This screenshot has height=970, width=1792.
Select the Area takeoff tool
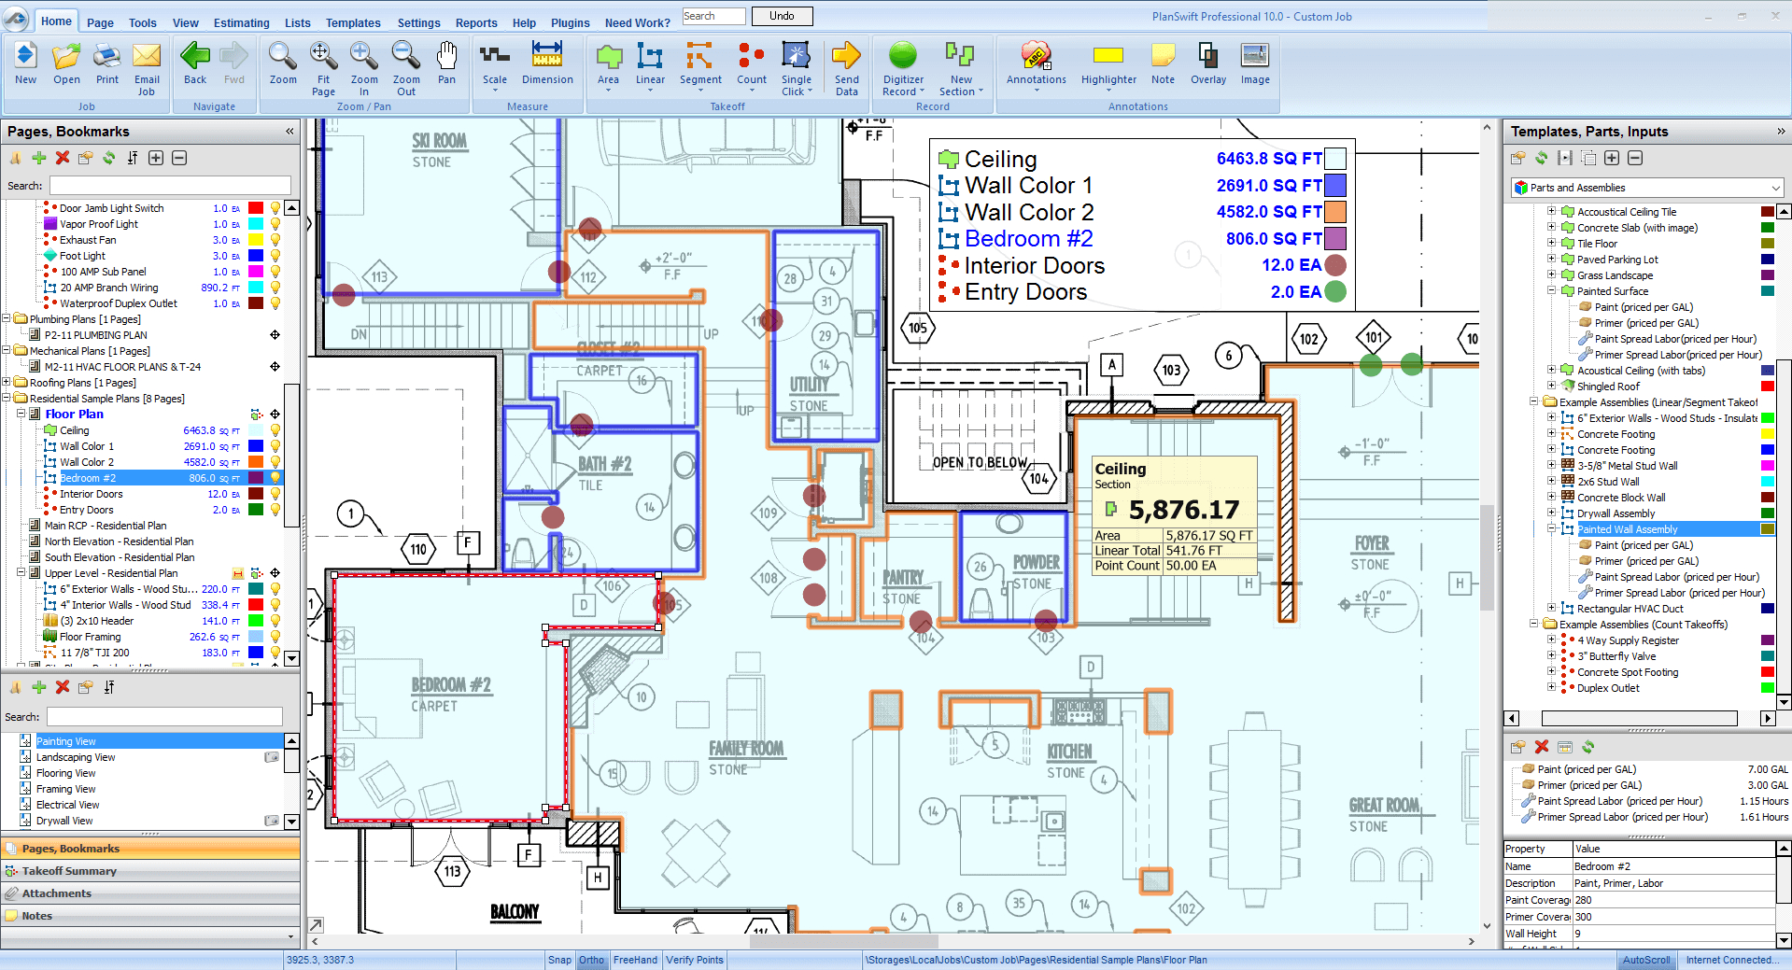pyautogui.click(x=608, y=65)
